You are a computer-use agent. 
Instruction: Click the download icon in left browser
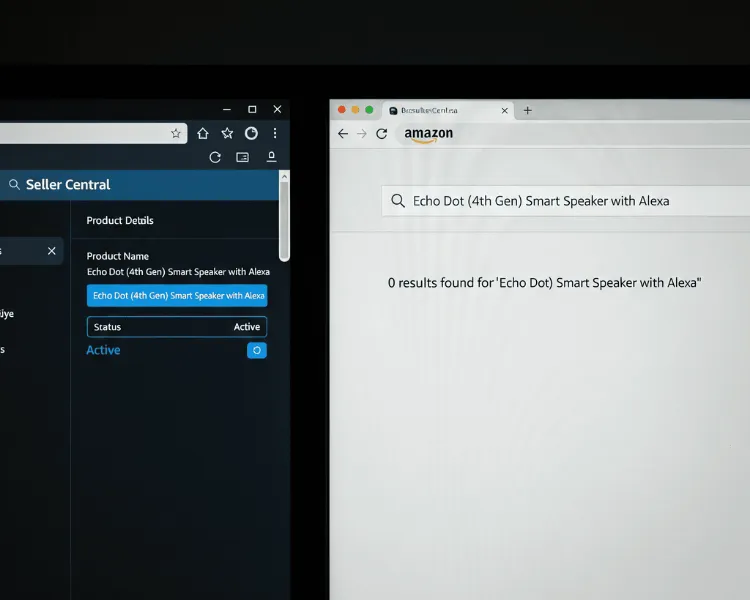(x=271, y=157)
